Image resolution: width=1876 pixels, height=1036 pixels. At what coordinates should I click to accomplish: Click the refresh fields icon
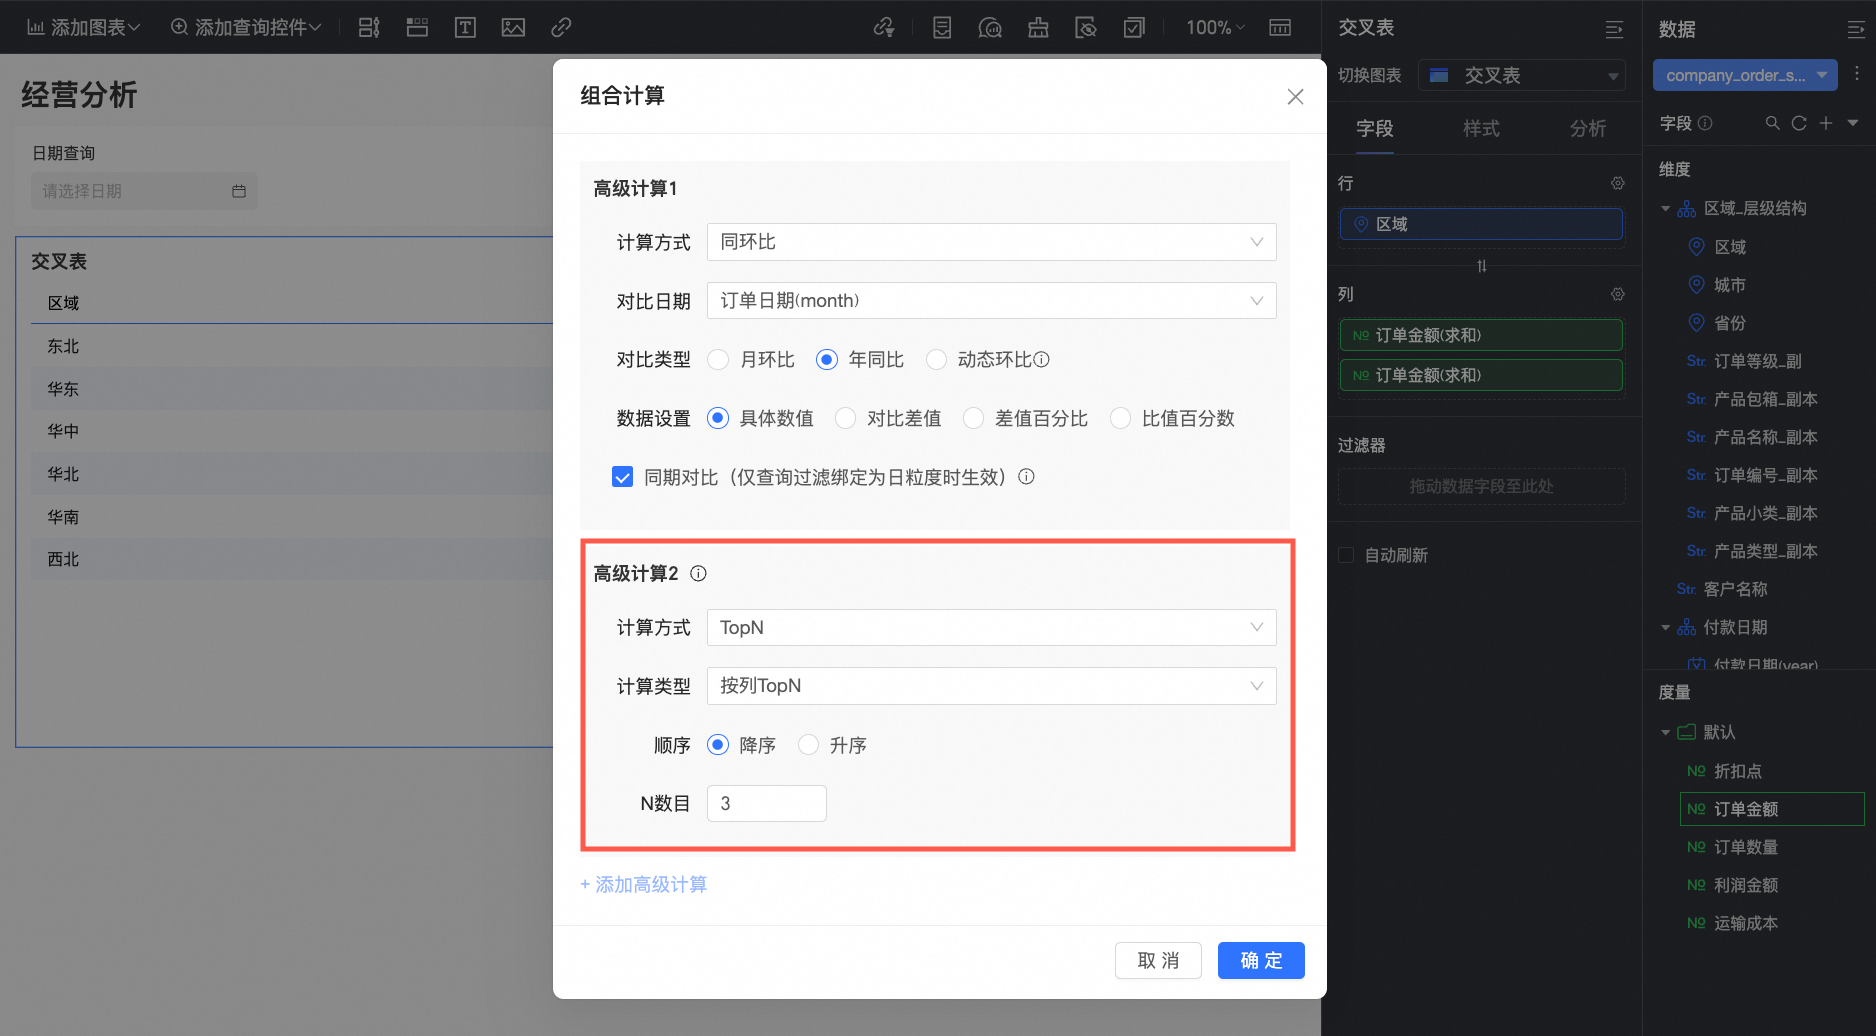click(x=1799, y=123)
